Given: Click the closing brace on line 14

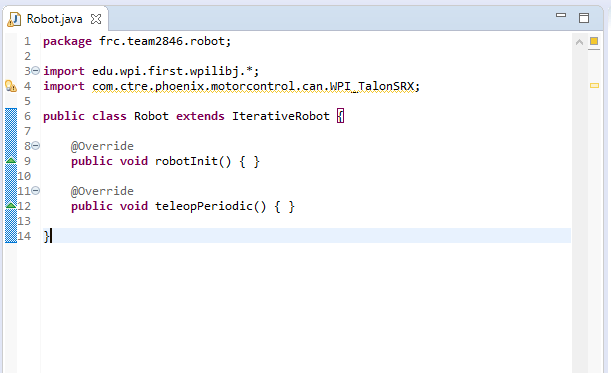Looking at the screenshot, I should (x=46, y=236).
